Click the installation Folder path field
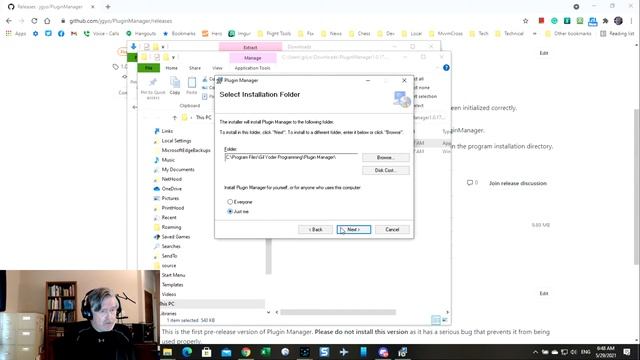The height and width of the screenshot is (360, 640). coord(291,158)
